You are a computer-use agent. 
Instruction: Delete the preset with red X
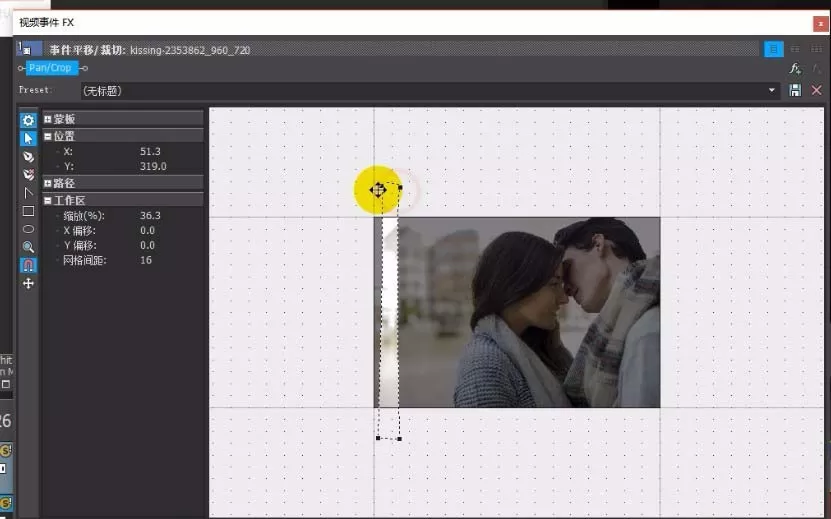817,90
